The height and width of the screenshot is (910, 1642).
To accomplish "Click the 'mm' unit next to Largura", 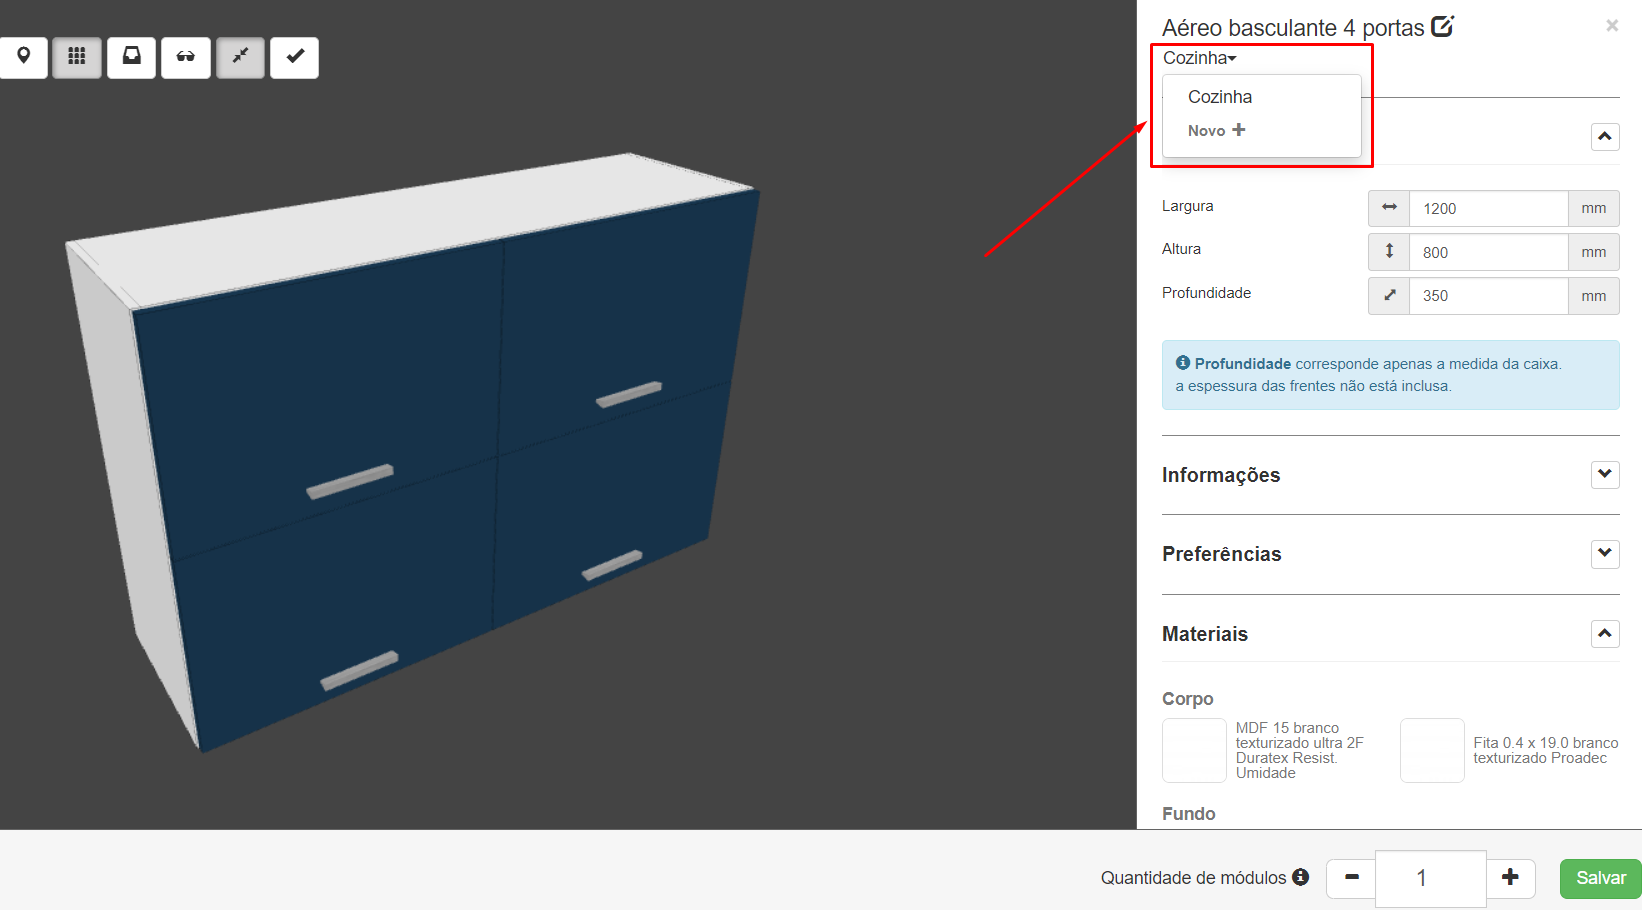I will tap(1594, 208).
